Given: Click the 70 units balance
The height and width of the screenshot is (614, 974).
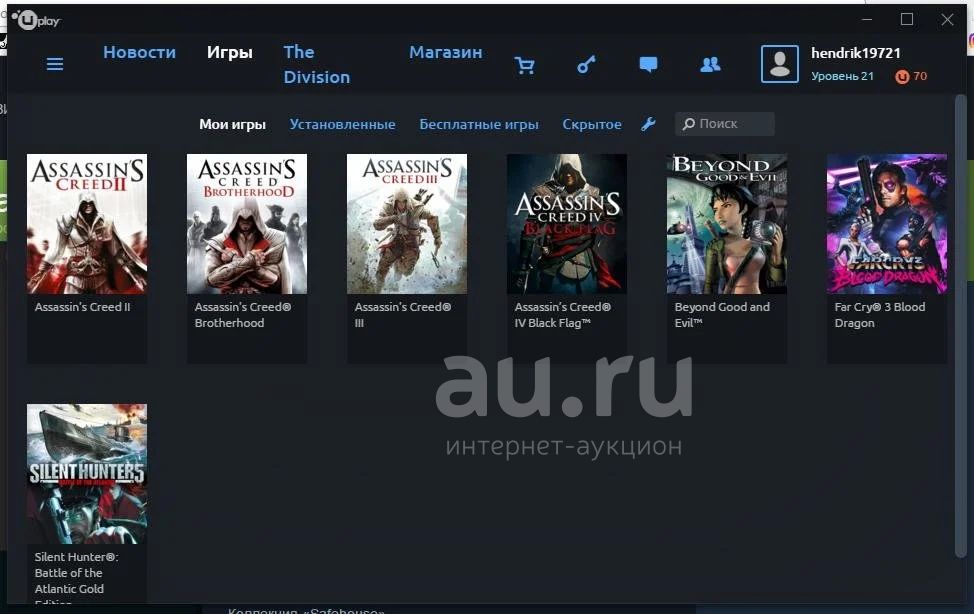Looking at the screenshot, I should point(920,76).
